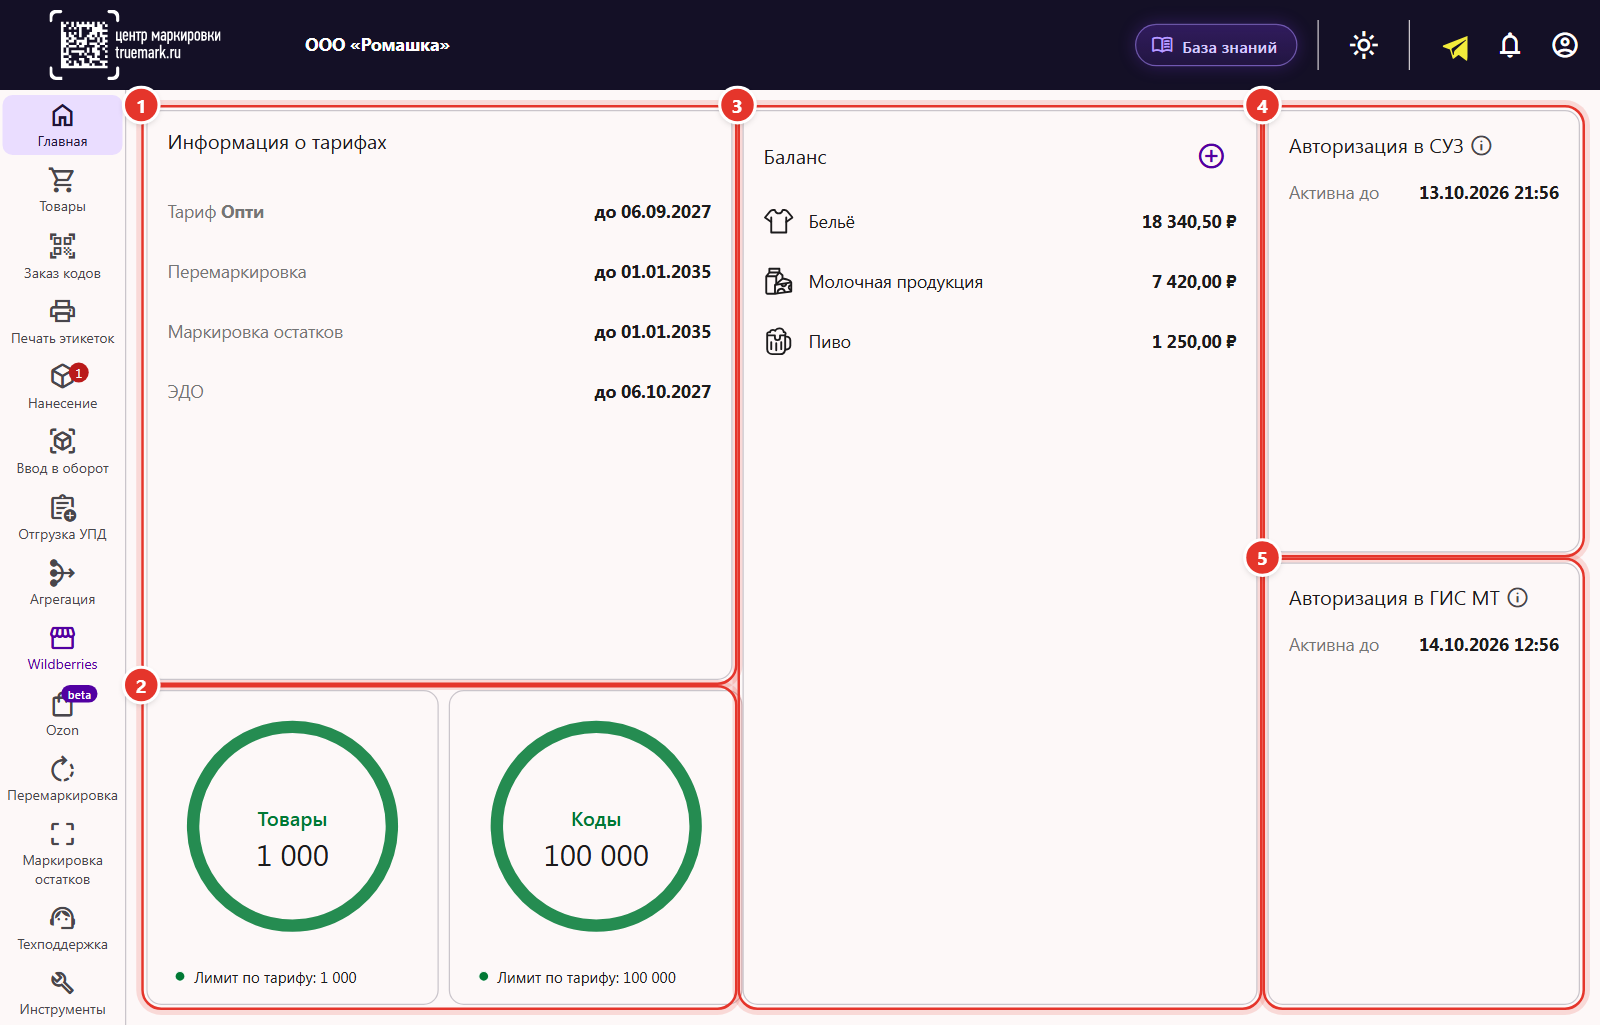1600x1025 pixels.
Task: Open the Wildberries integration
Action: point(62,648)
